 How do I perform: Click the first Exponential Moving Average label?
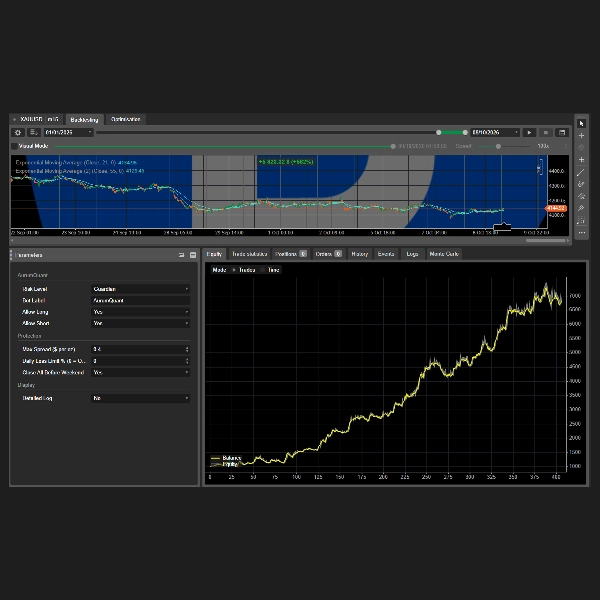(x=76, y=163)
